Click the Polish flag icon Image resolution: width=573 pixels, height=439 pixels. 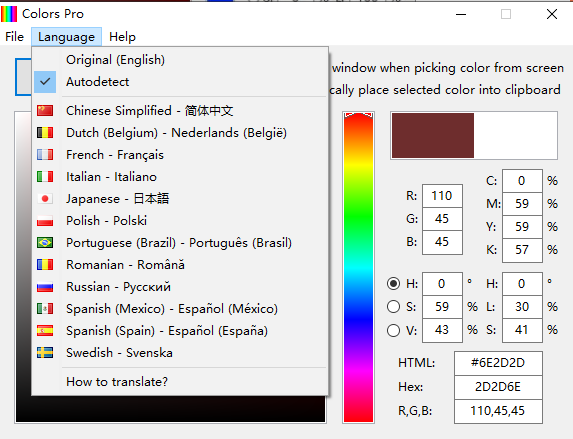pos(45,221)
